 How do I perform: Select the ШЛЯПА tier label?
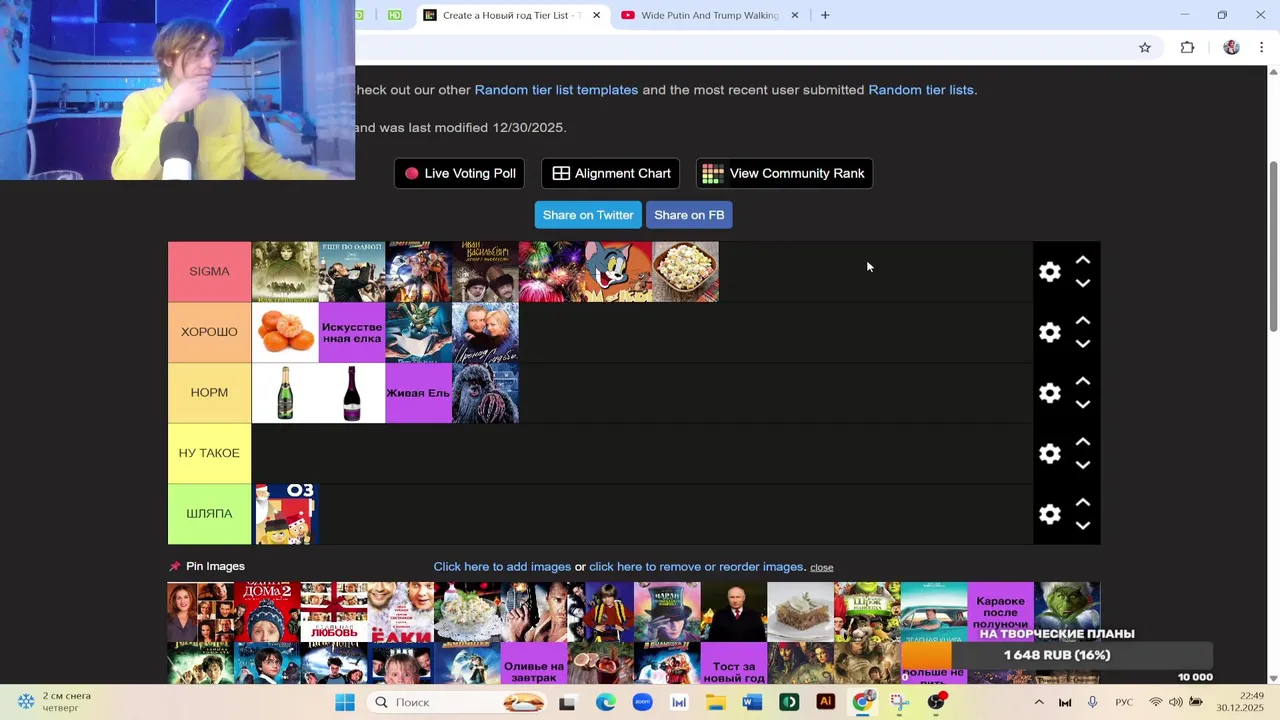209,514
